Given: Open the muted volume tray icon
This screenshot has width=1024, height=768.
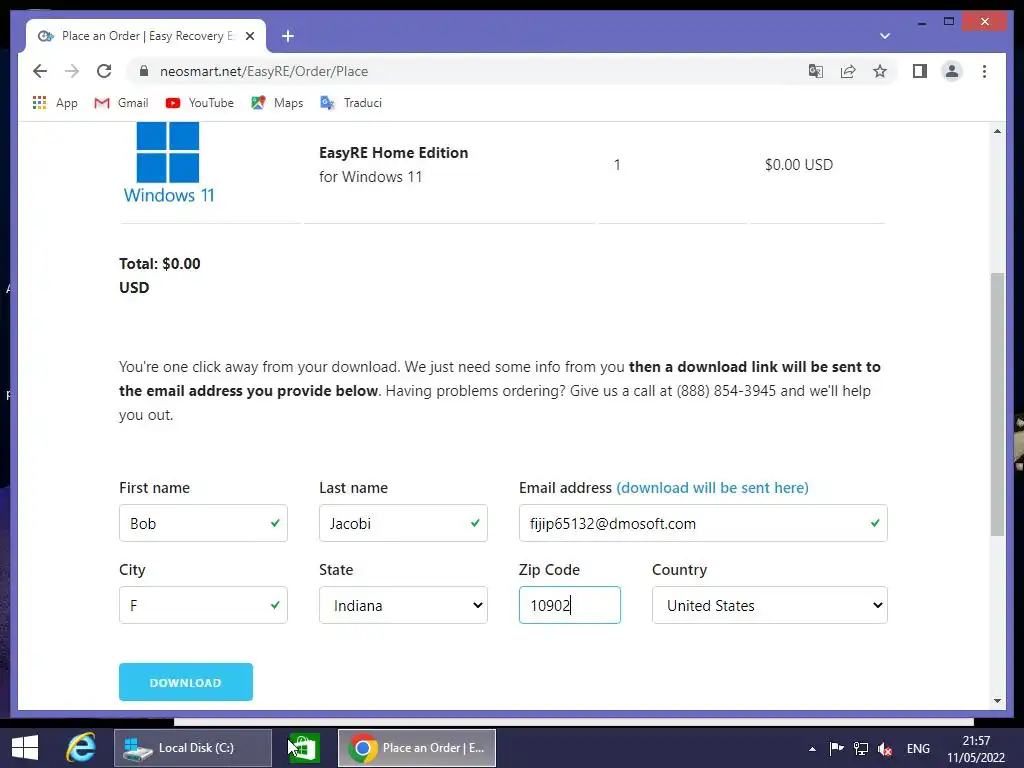Looking at the screenshot, I should pos(885,748).
